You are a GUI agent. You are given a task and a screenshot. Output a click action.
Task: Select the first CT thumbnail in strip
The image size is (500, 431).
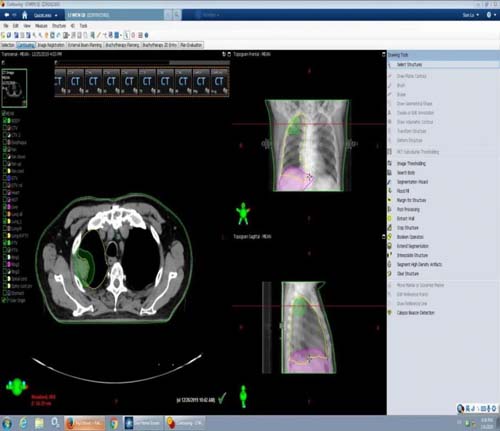coord(60,82)
